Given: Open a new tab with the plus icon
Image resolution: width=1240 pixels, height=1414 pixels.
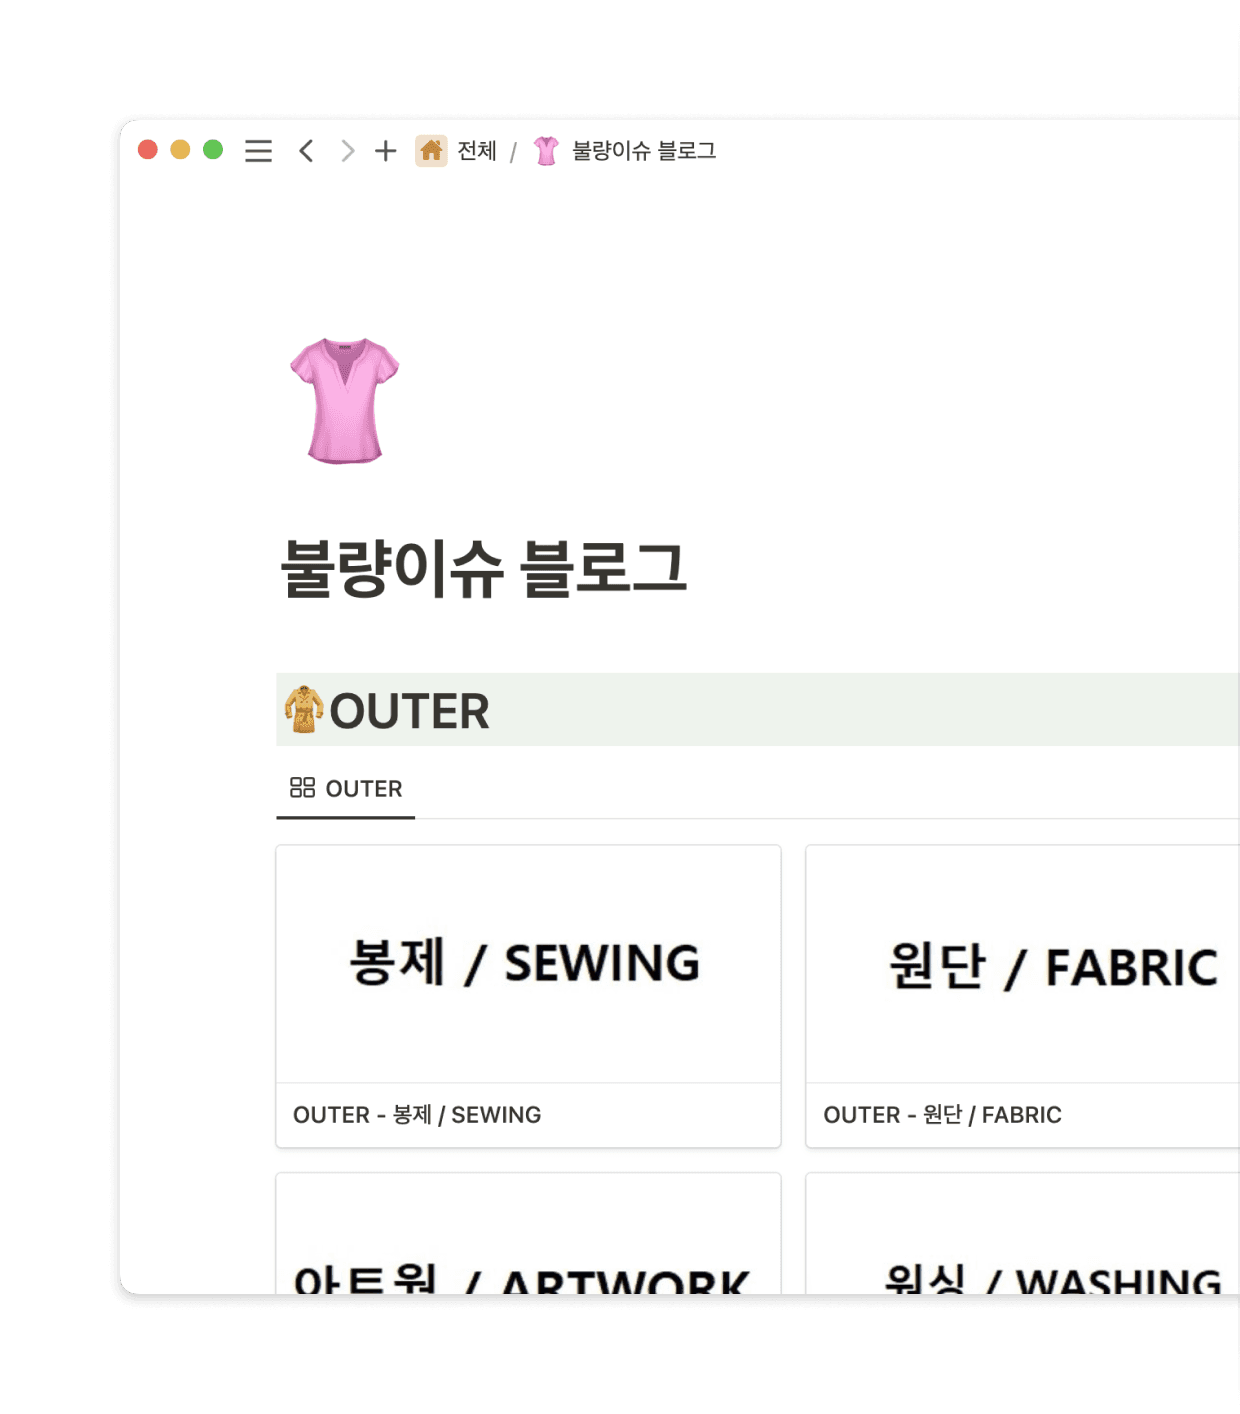Looking at the screenshot, I should pos(385,151).
